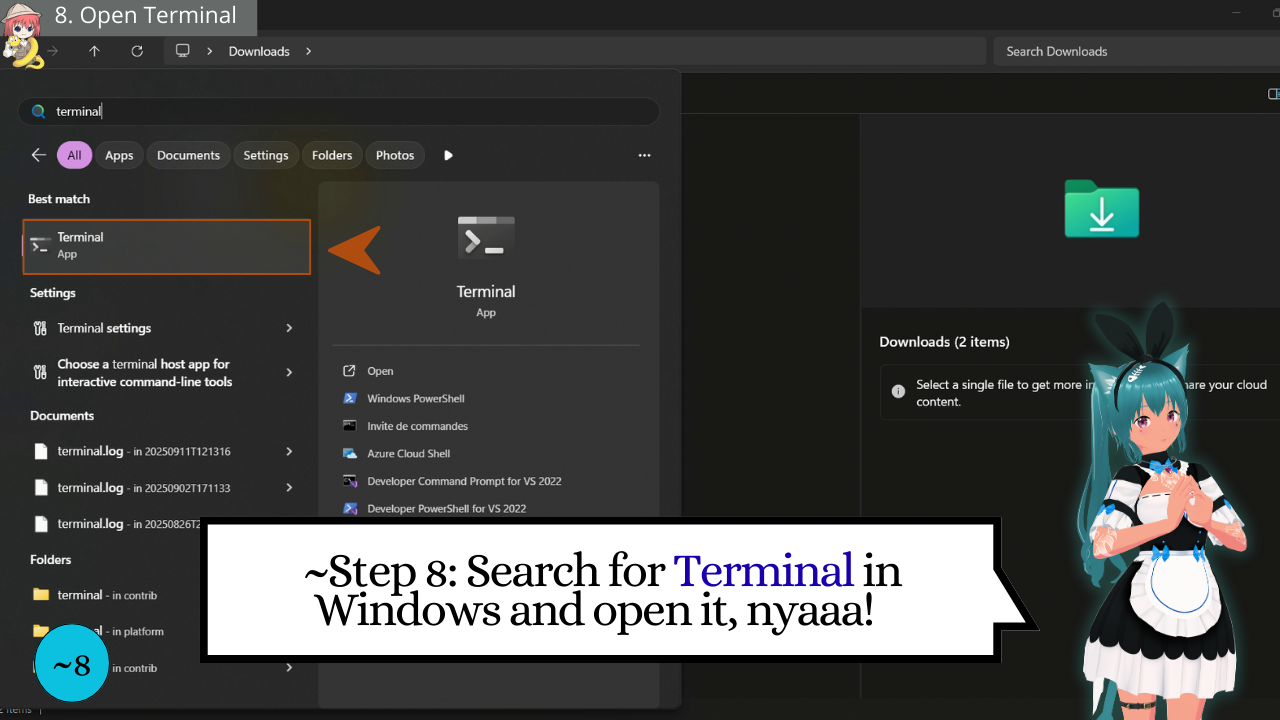
Task: Switch to the Folders filter tab
Action: [x=332, y=155]
